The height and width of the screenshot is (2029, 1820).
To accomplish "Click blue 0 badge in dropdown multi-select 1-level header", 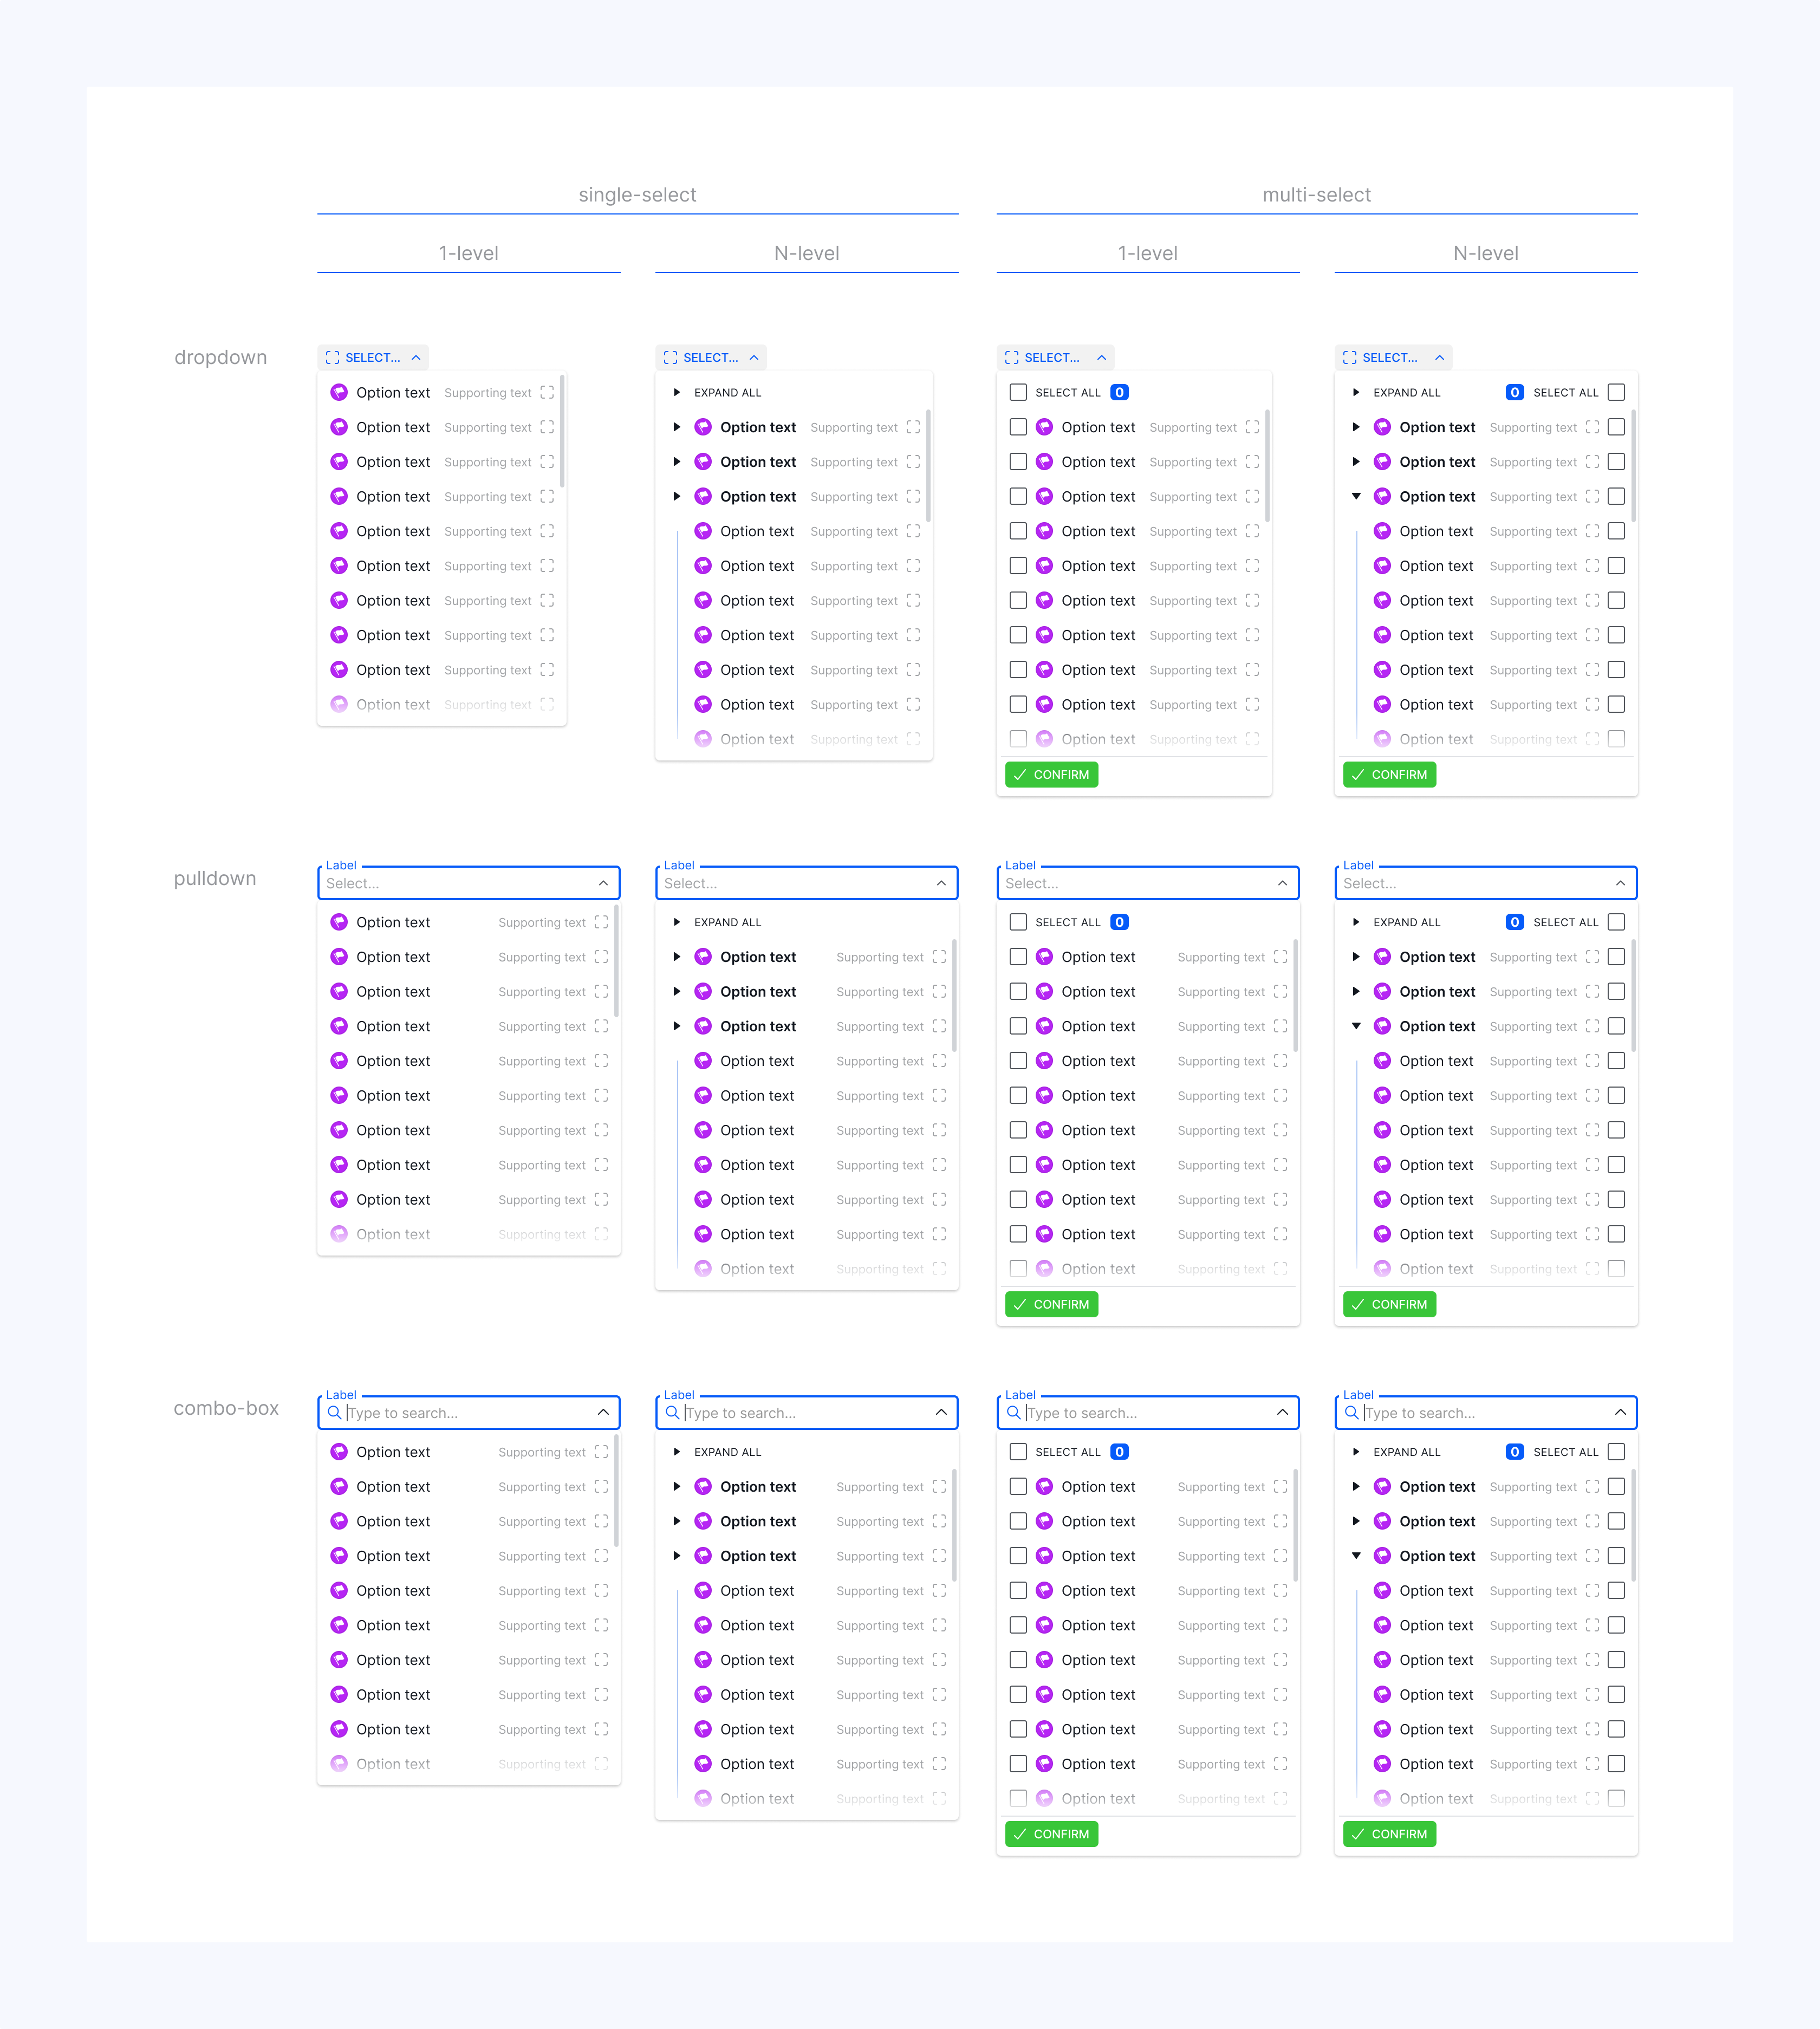I will point(1119,392).
